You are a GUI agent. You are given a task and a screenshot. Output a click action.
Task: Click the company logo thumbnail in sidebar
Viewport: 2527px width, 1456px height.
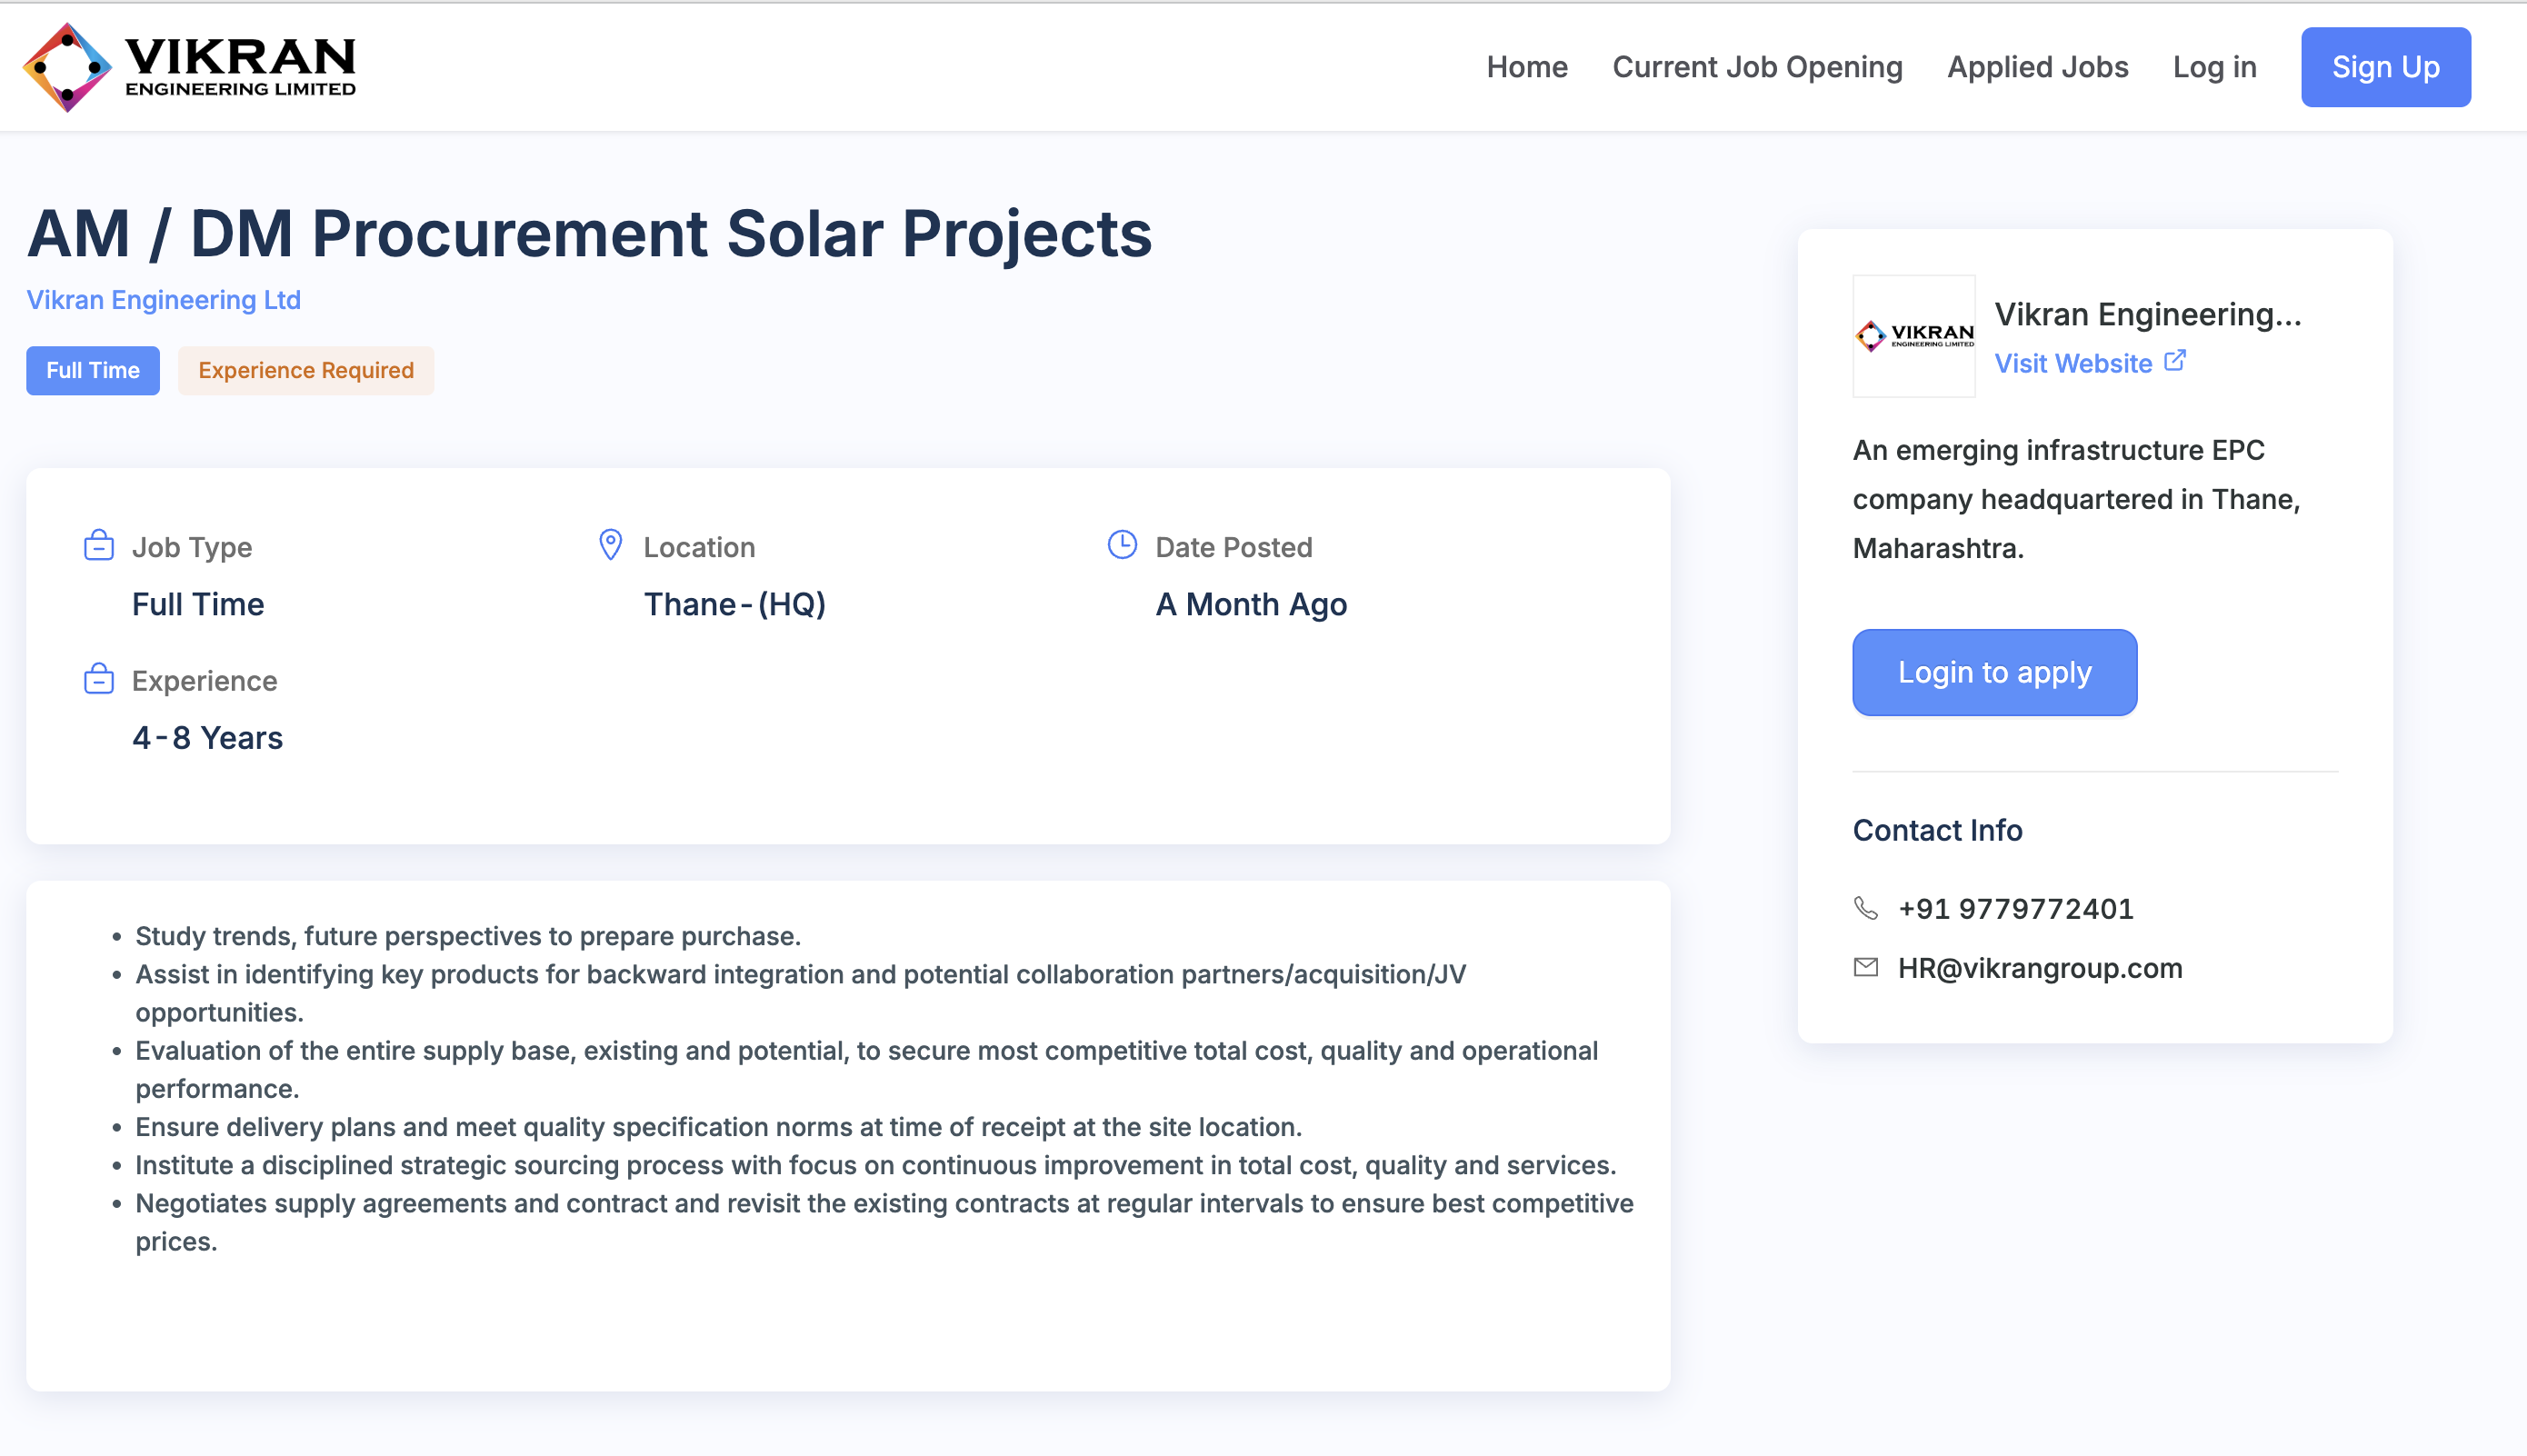(1913, 338)
